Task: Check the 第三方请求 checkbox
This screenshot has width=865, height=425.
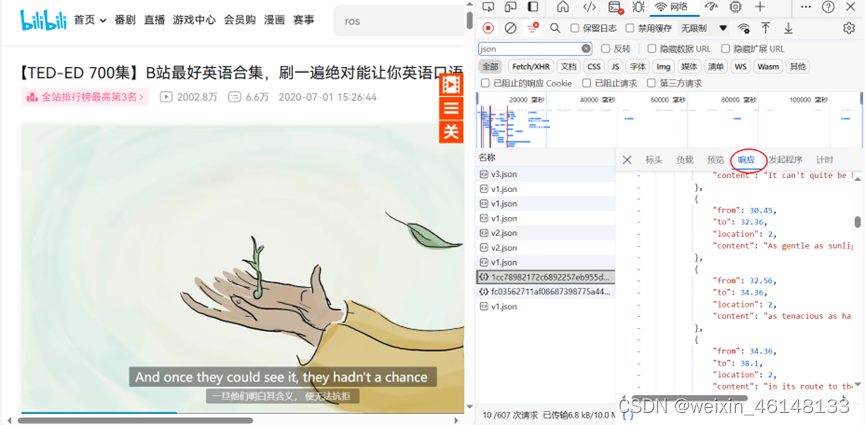Action: pos(652,83)
